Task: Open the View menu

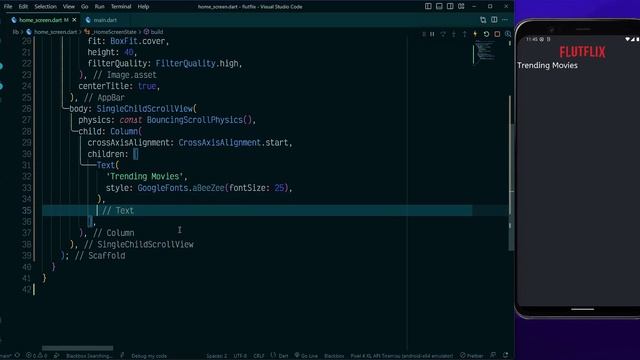Action: point(69,7)
